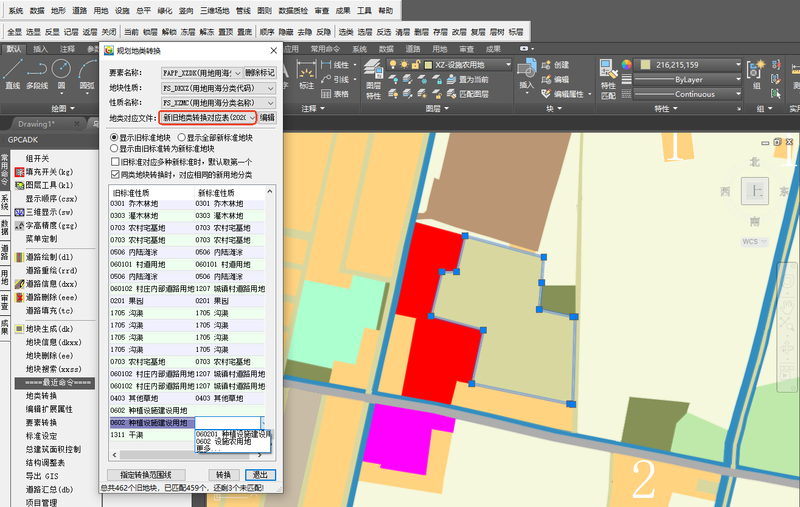Click 填充开关(kg) in the GPCADK panel
The width and height of the screenshot is (800, 507).
pos(45,172)
